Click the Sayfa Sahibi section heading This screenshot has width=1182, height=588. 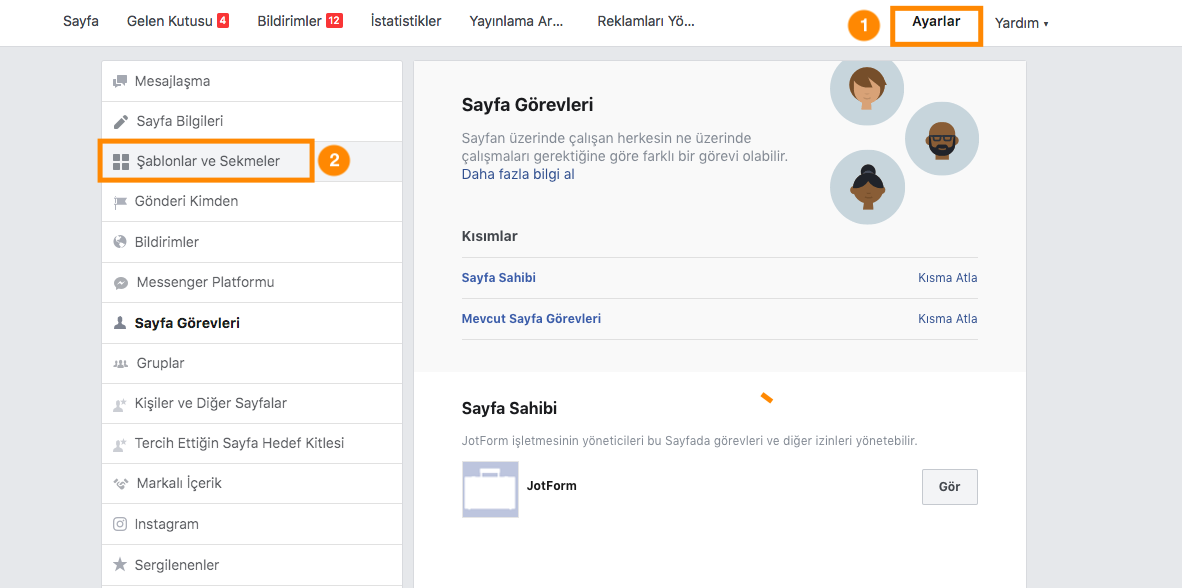coord(509,409)
